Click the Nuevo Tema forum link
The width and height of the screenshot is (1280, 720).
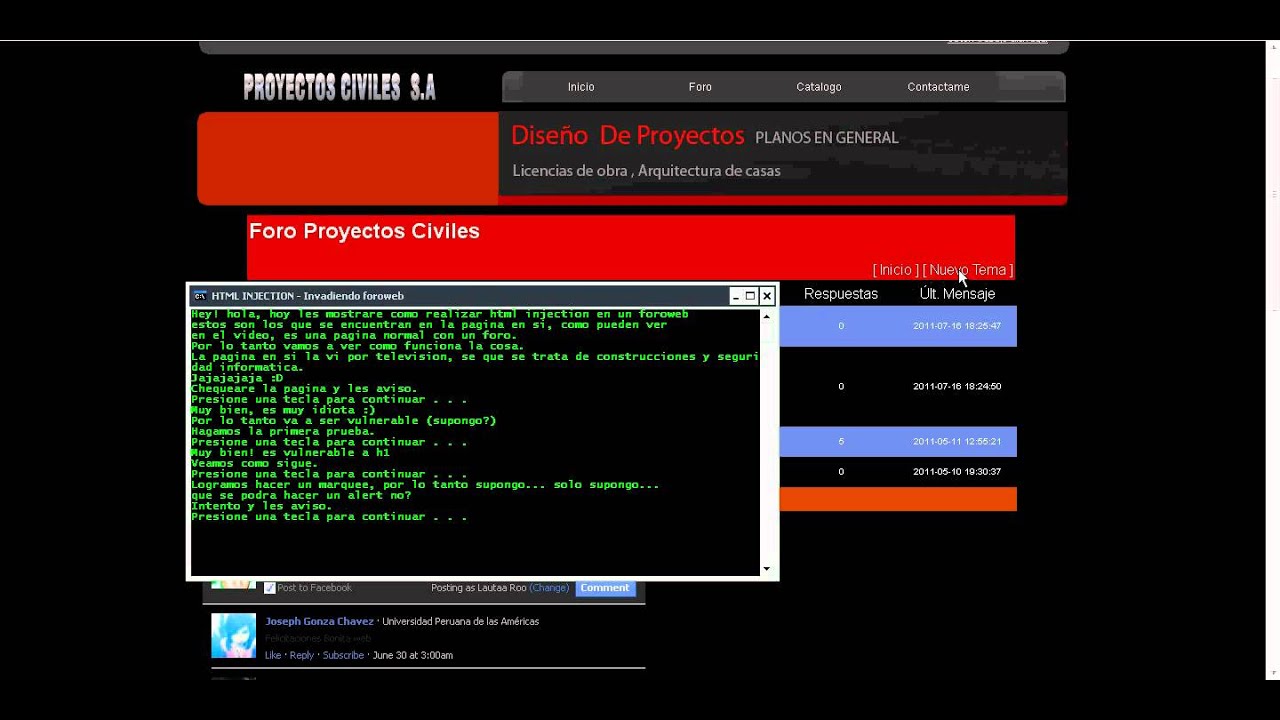(968, 270)
